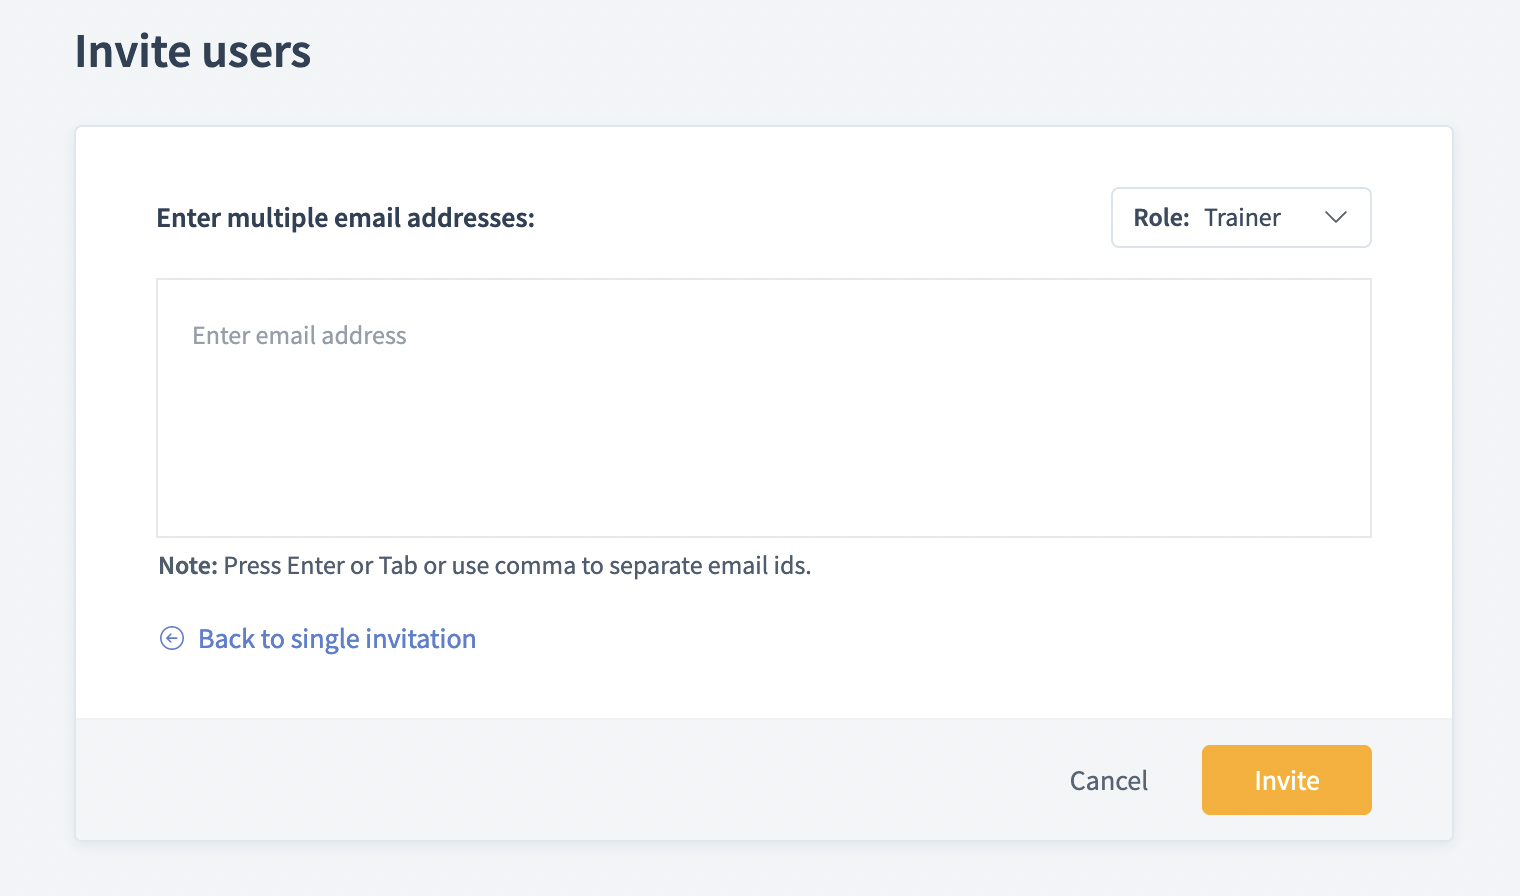Click the bold Role: label in the selector

tap(1161, 217)
